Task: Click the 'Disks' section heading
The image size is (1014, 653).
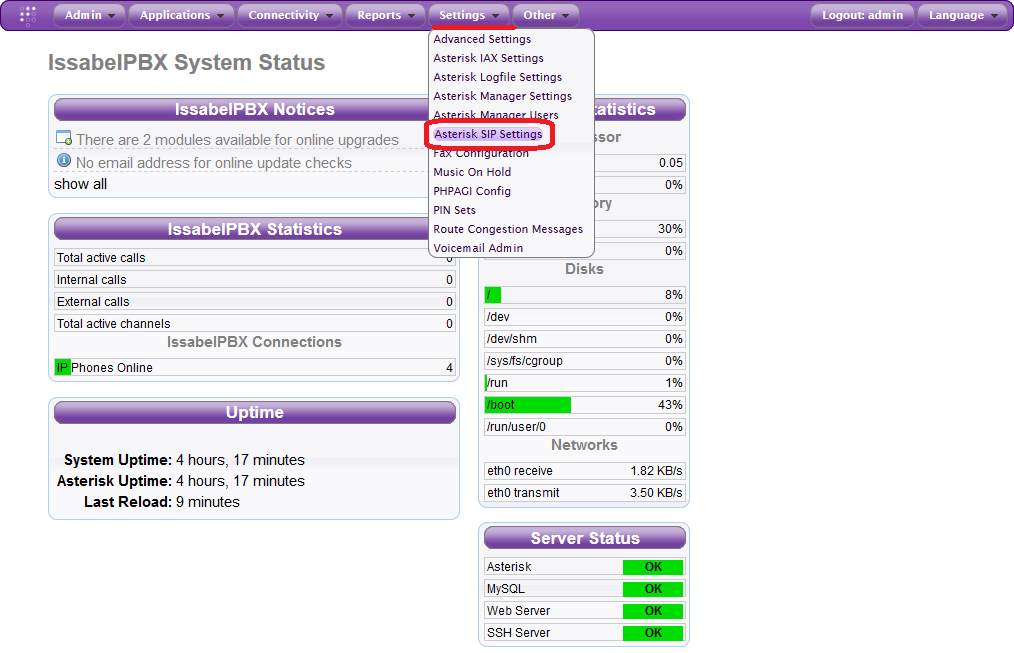Action: coord(584,269)
